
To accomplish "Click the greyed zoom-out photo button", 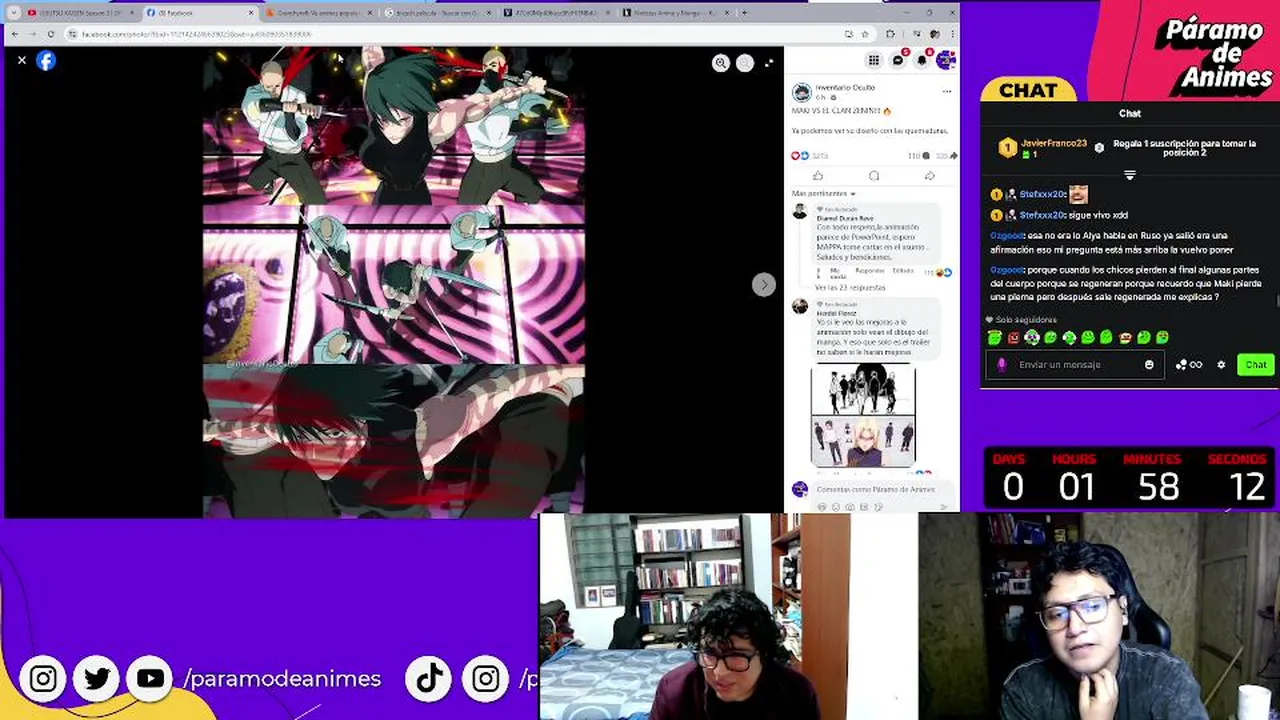I will (745, 63).
